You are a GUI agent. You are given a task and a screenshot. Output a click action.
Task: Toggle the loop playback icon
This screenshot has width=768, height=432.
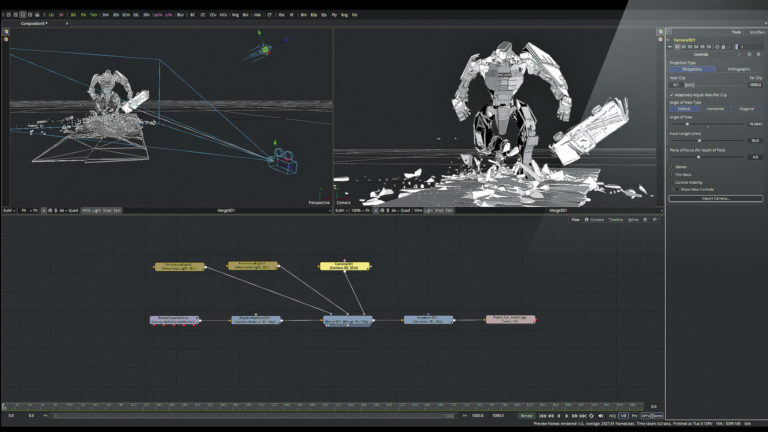tap(591, 416)
